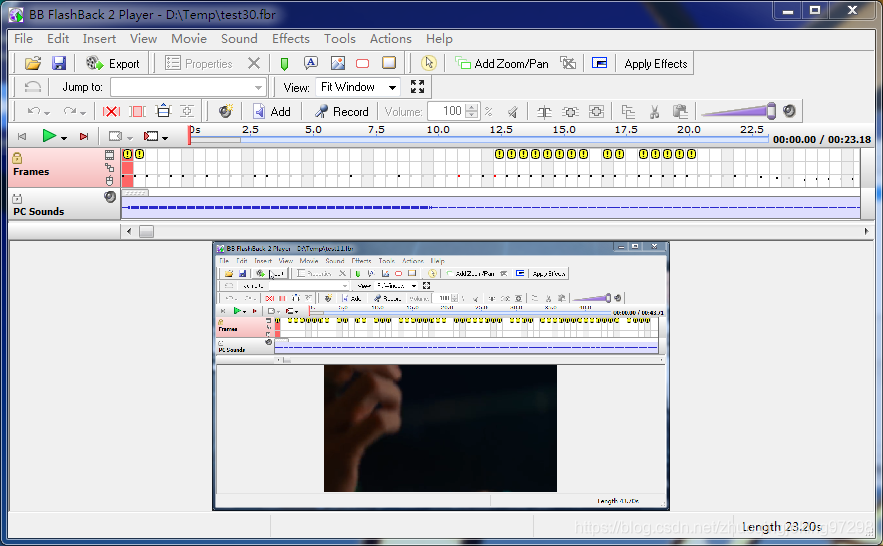This screenshot has height=546, width=883.
Task: Click the delete X icon next to Properties
Action: click(254, 63)
